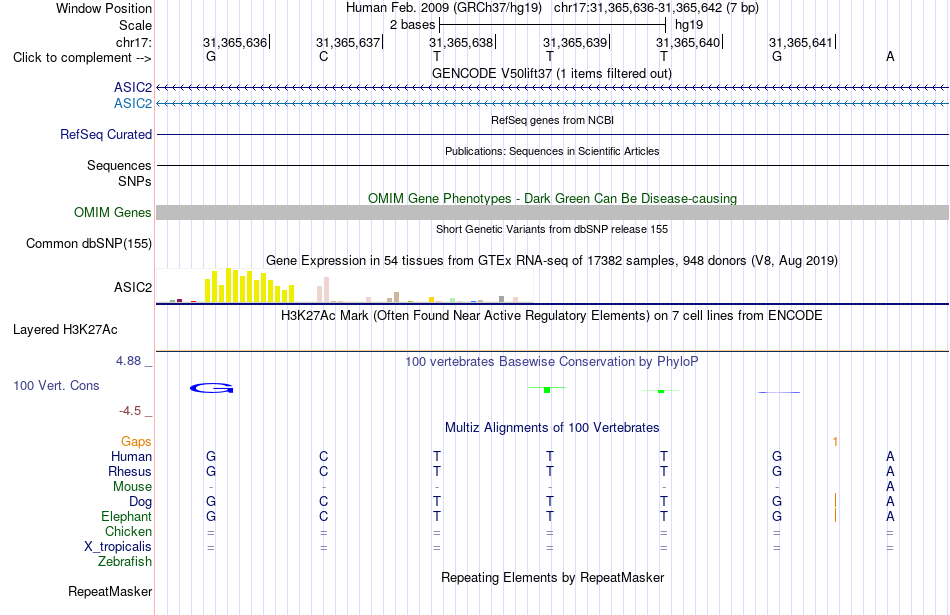950x615 pixels.
Task: Click the 4.88 PhyloP upper scale value
Action: (128, 361)
